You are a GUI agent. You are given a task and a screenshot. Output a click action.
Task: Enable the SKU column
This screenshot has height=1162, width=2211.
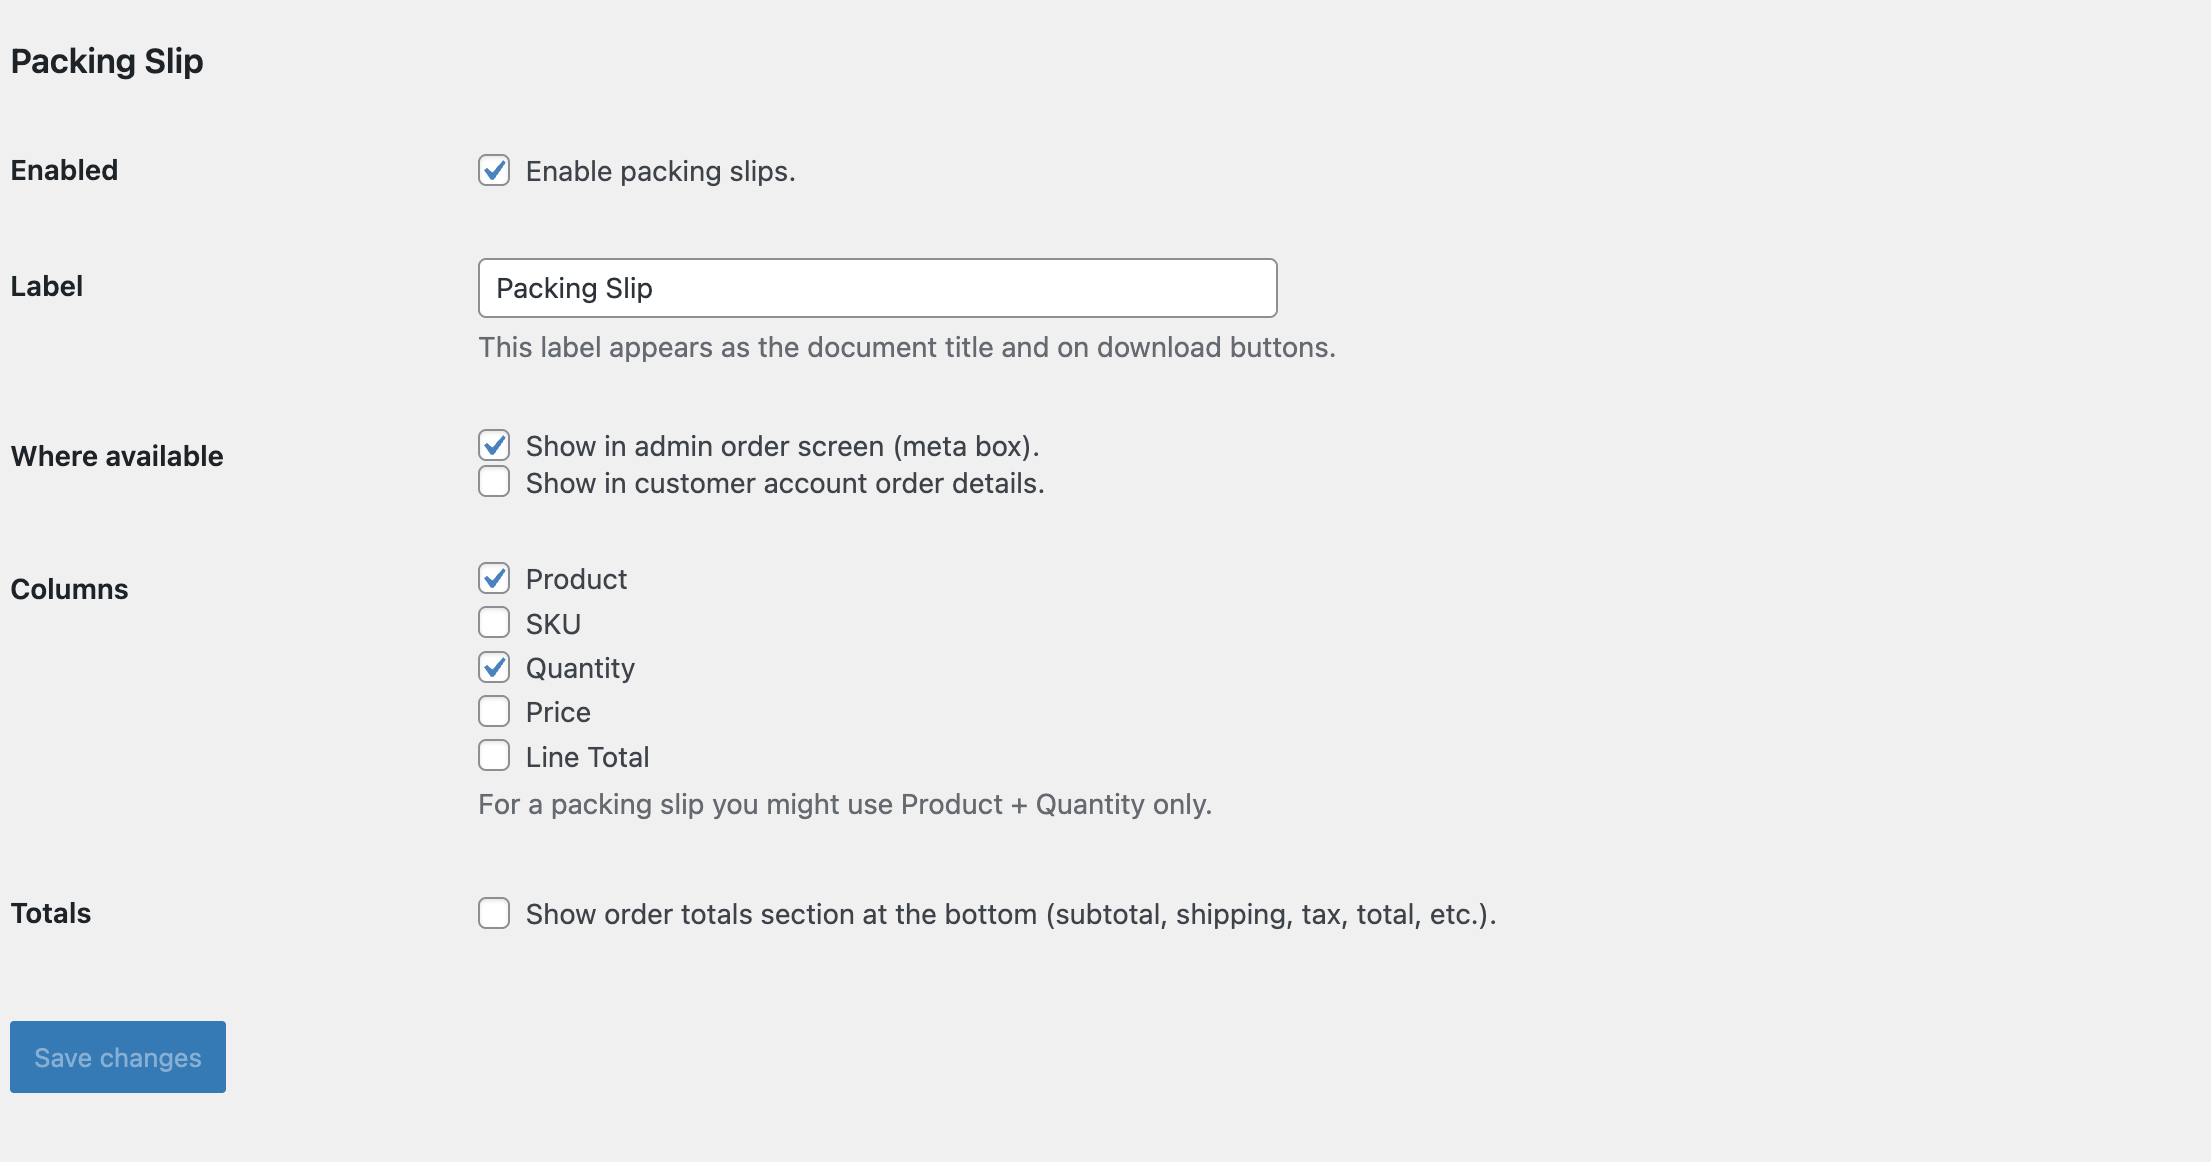(x=494, y=622)
